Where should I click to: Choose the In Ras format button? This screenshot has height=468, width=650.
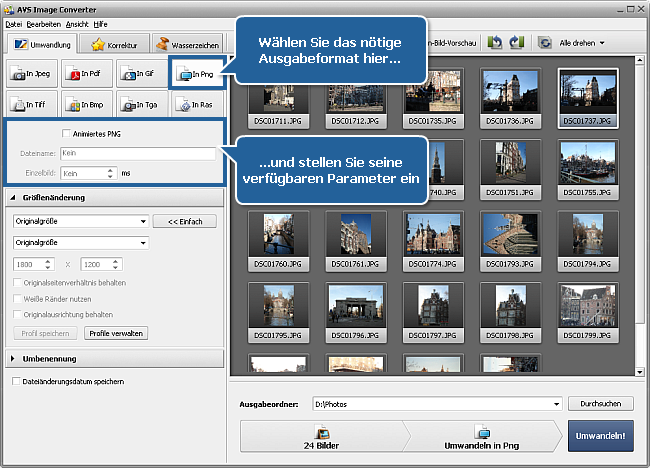196,104
